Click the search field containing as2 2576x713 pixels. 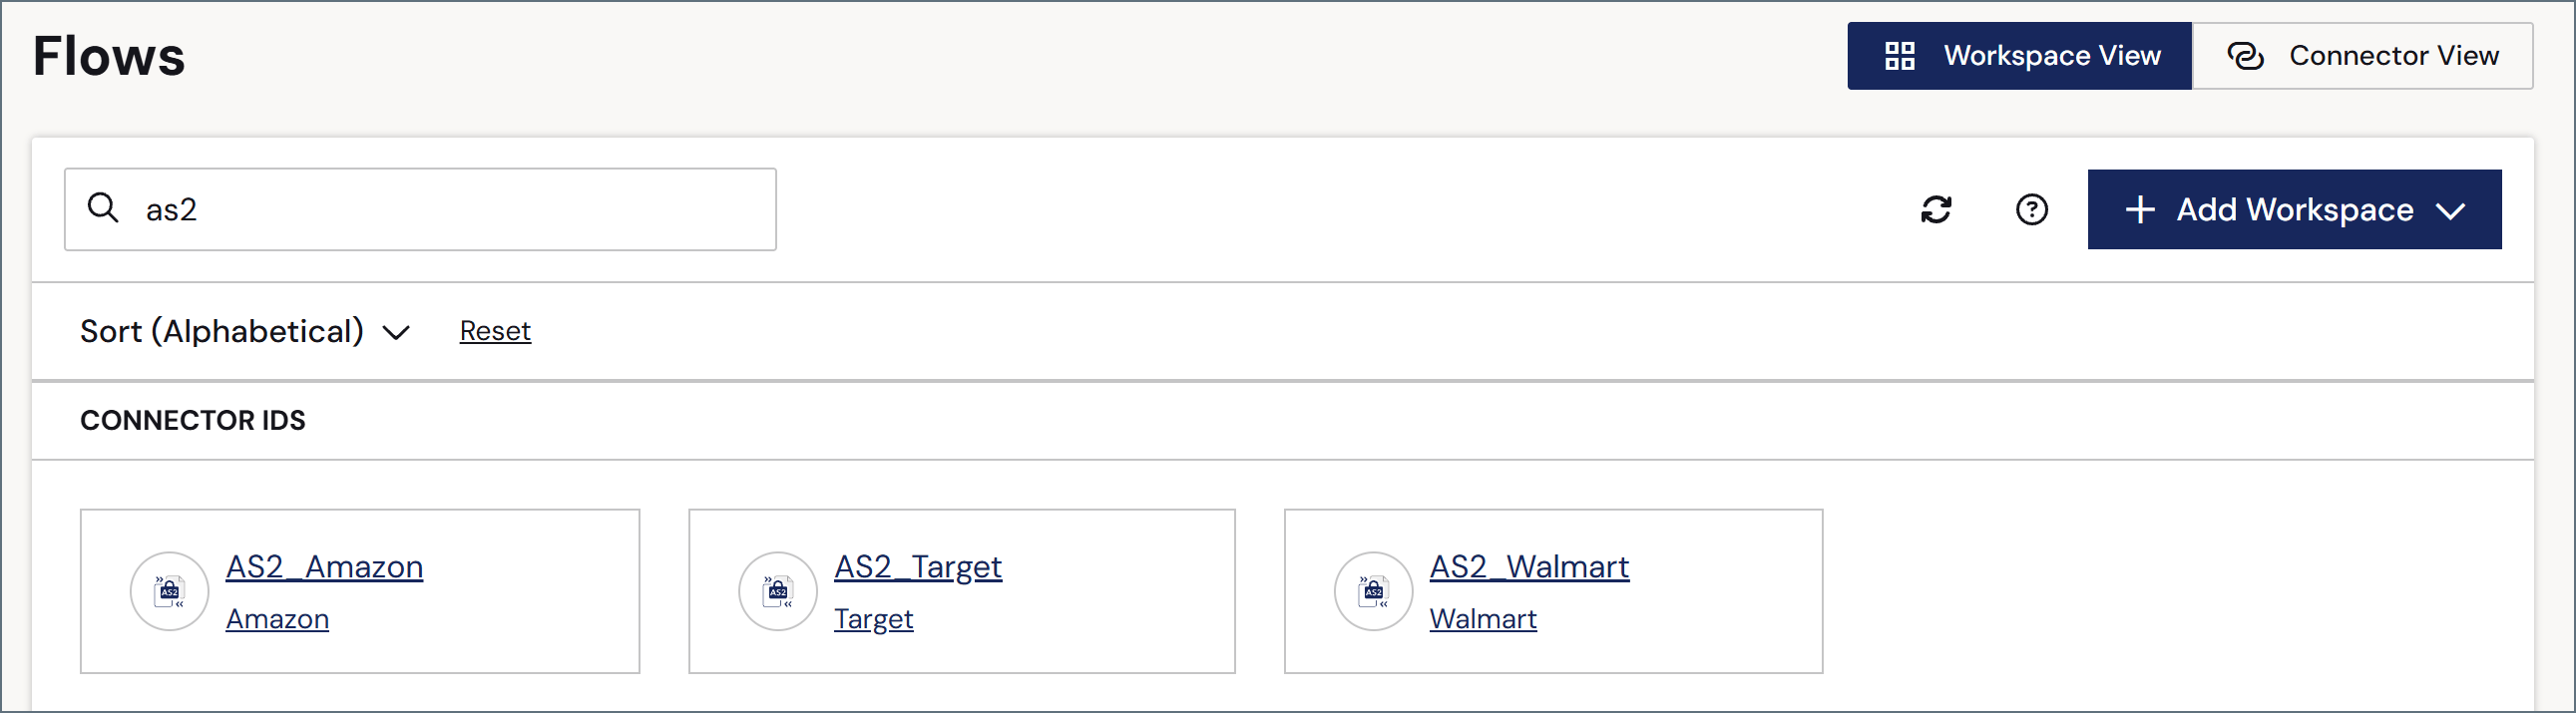[x=420, y=209]
